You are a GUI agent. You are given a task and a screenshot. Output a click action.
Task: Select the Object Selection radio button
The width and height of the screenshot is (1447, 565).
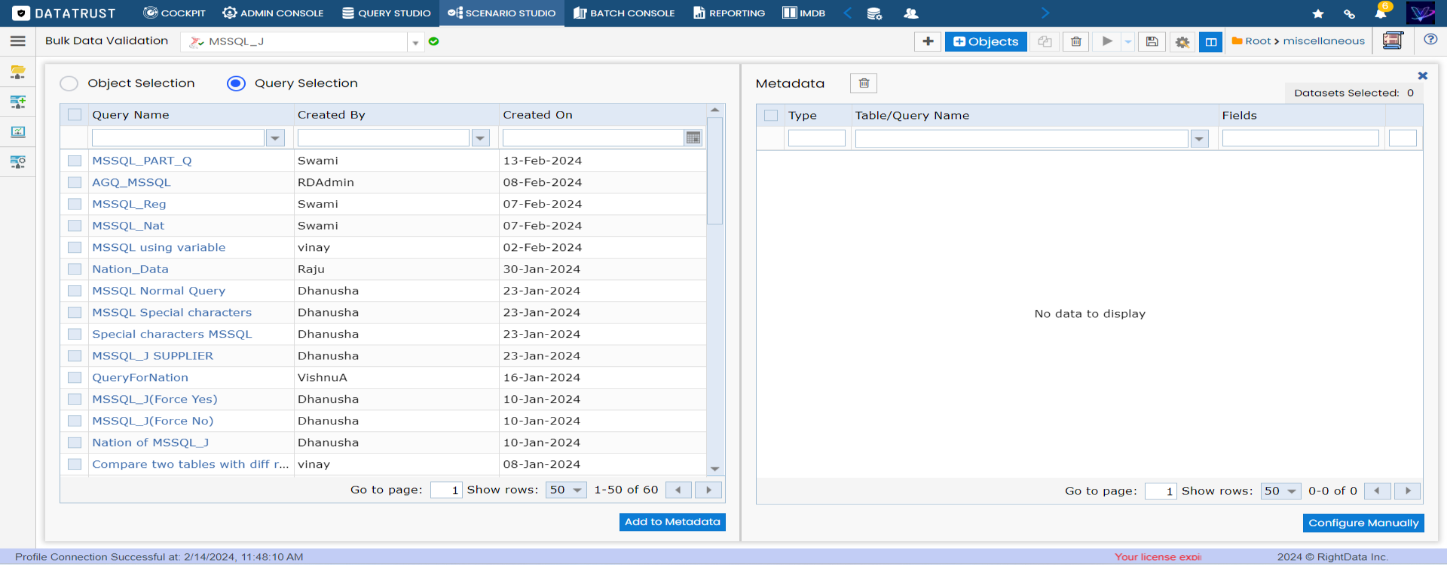coord(69,84)
